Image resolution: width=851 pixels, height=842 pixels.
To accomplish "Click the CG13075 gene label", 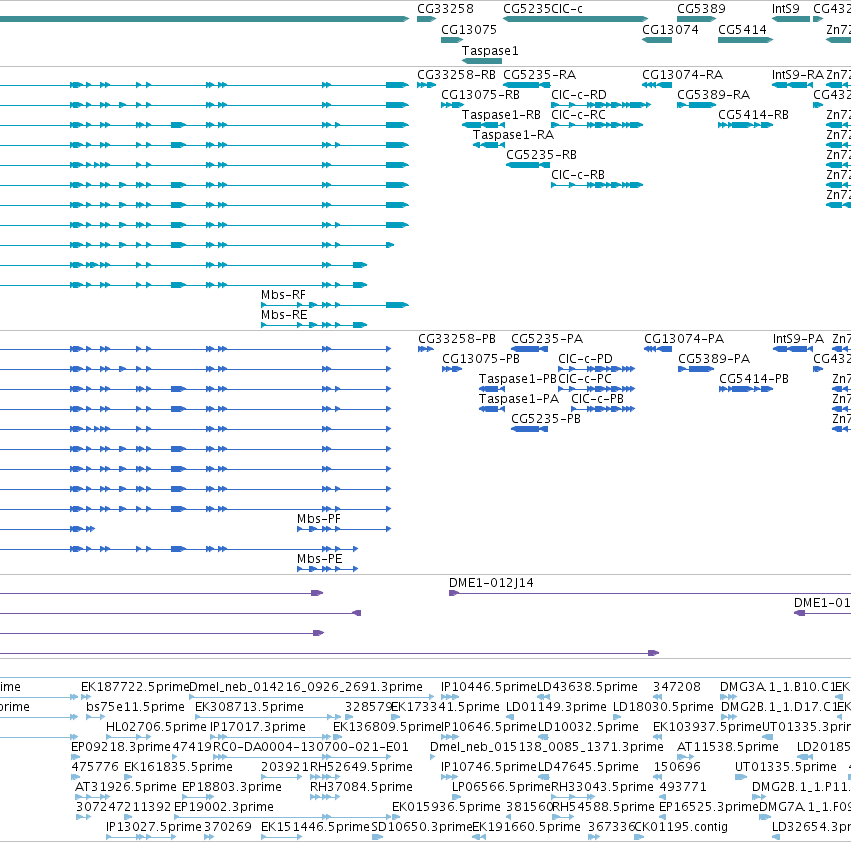I will click(x=468, y=29).
